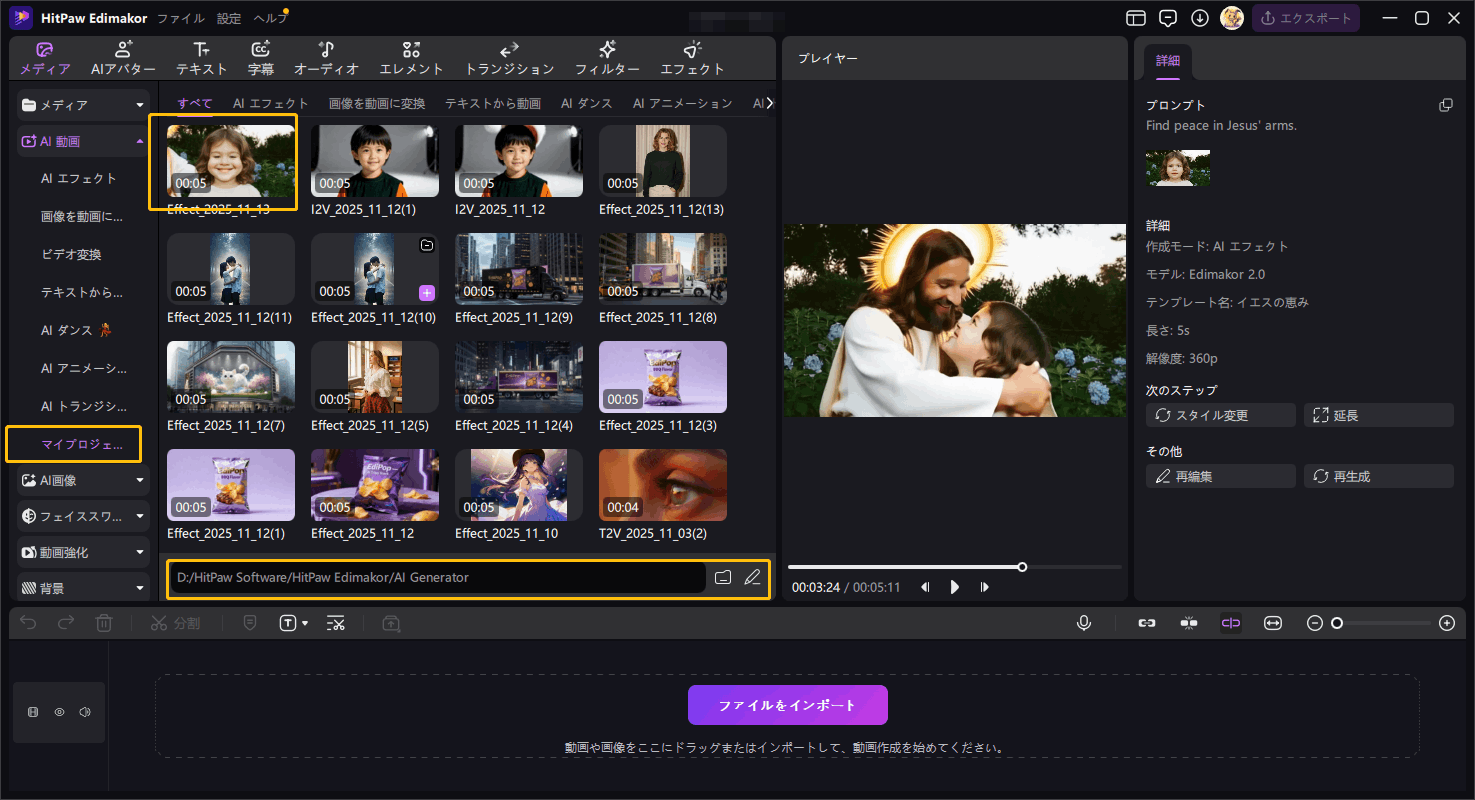
Task: Mute the track with the speaker icon
Action: pyautogui.click(x=85, y=711)
